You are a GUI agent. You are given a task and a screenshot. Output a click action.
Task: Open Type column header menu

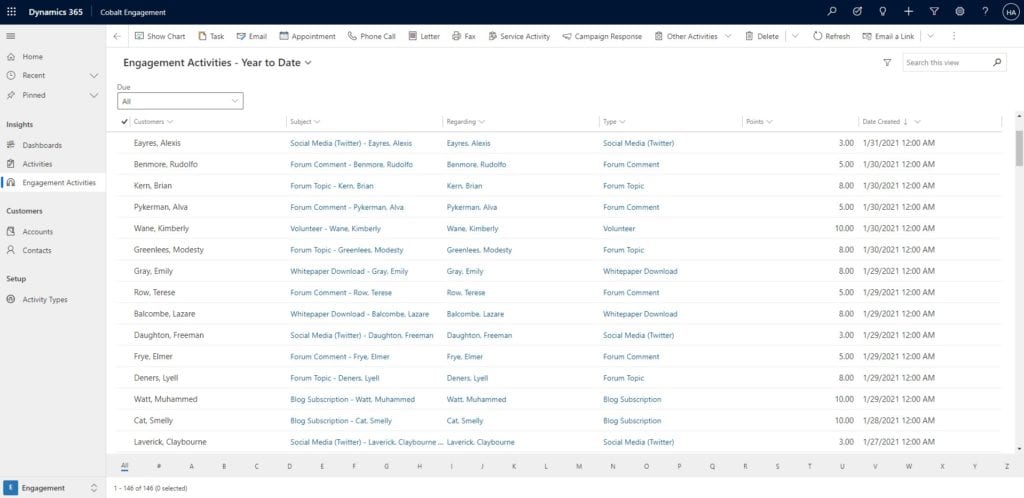(615, 121)
